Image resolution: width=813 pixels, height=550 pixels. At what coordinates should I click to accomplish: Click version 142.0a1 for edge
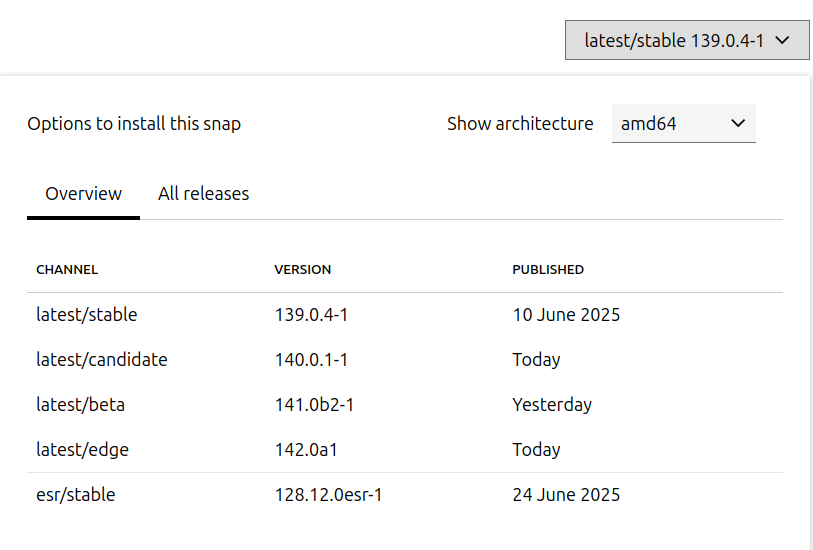point(306,450)
